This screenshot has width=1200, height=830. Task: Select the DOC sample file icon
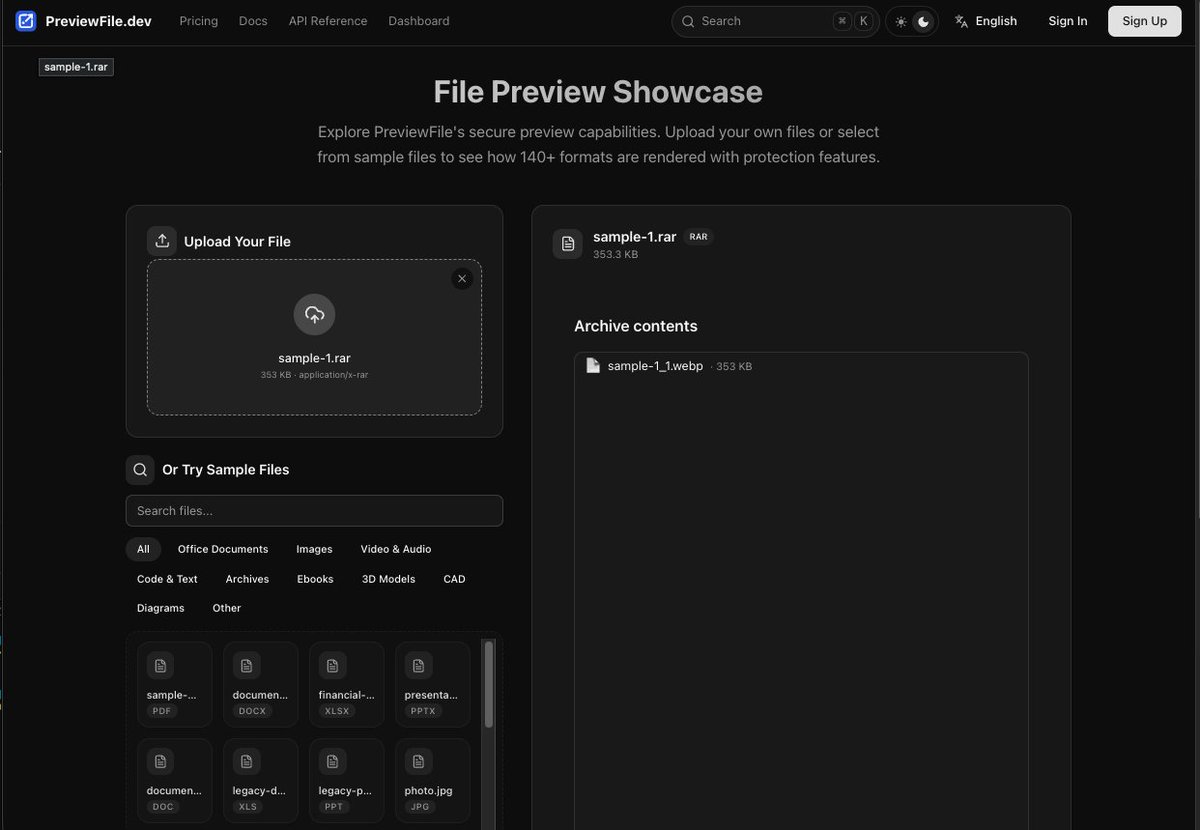[x=161, y=762]
